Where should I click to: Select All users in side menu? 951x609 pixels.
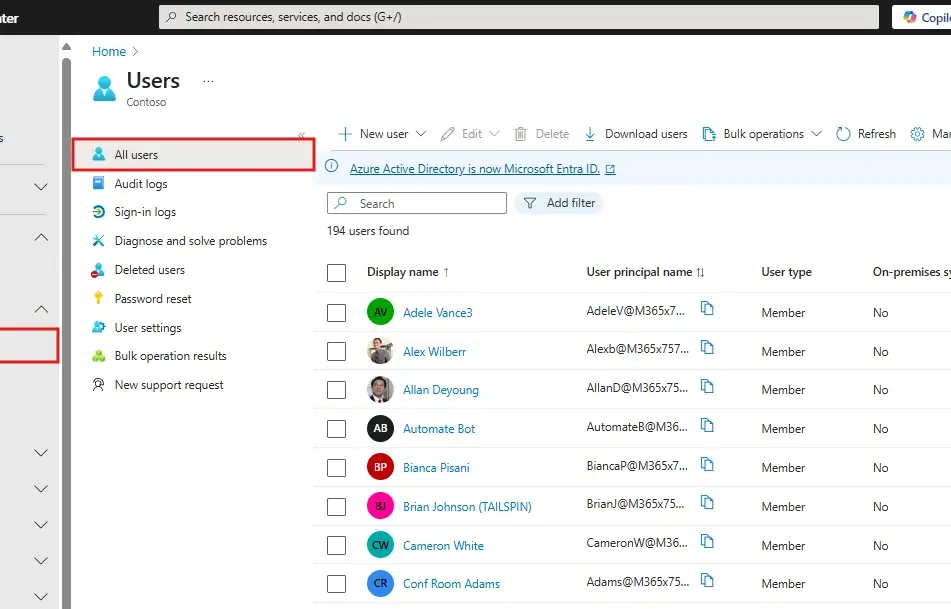pyautogui.click(x=193, y=154)
